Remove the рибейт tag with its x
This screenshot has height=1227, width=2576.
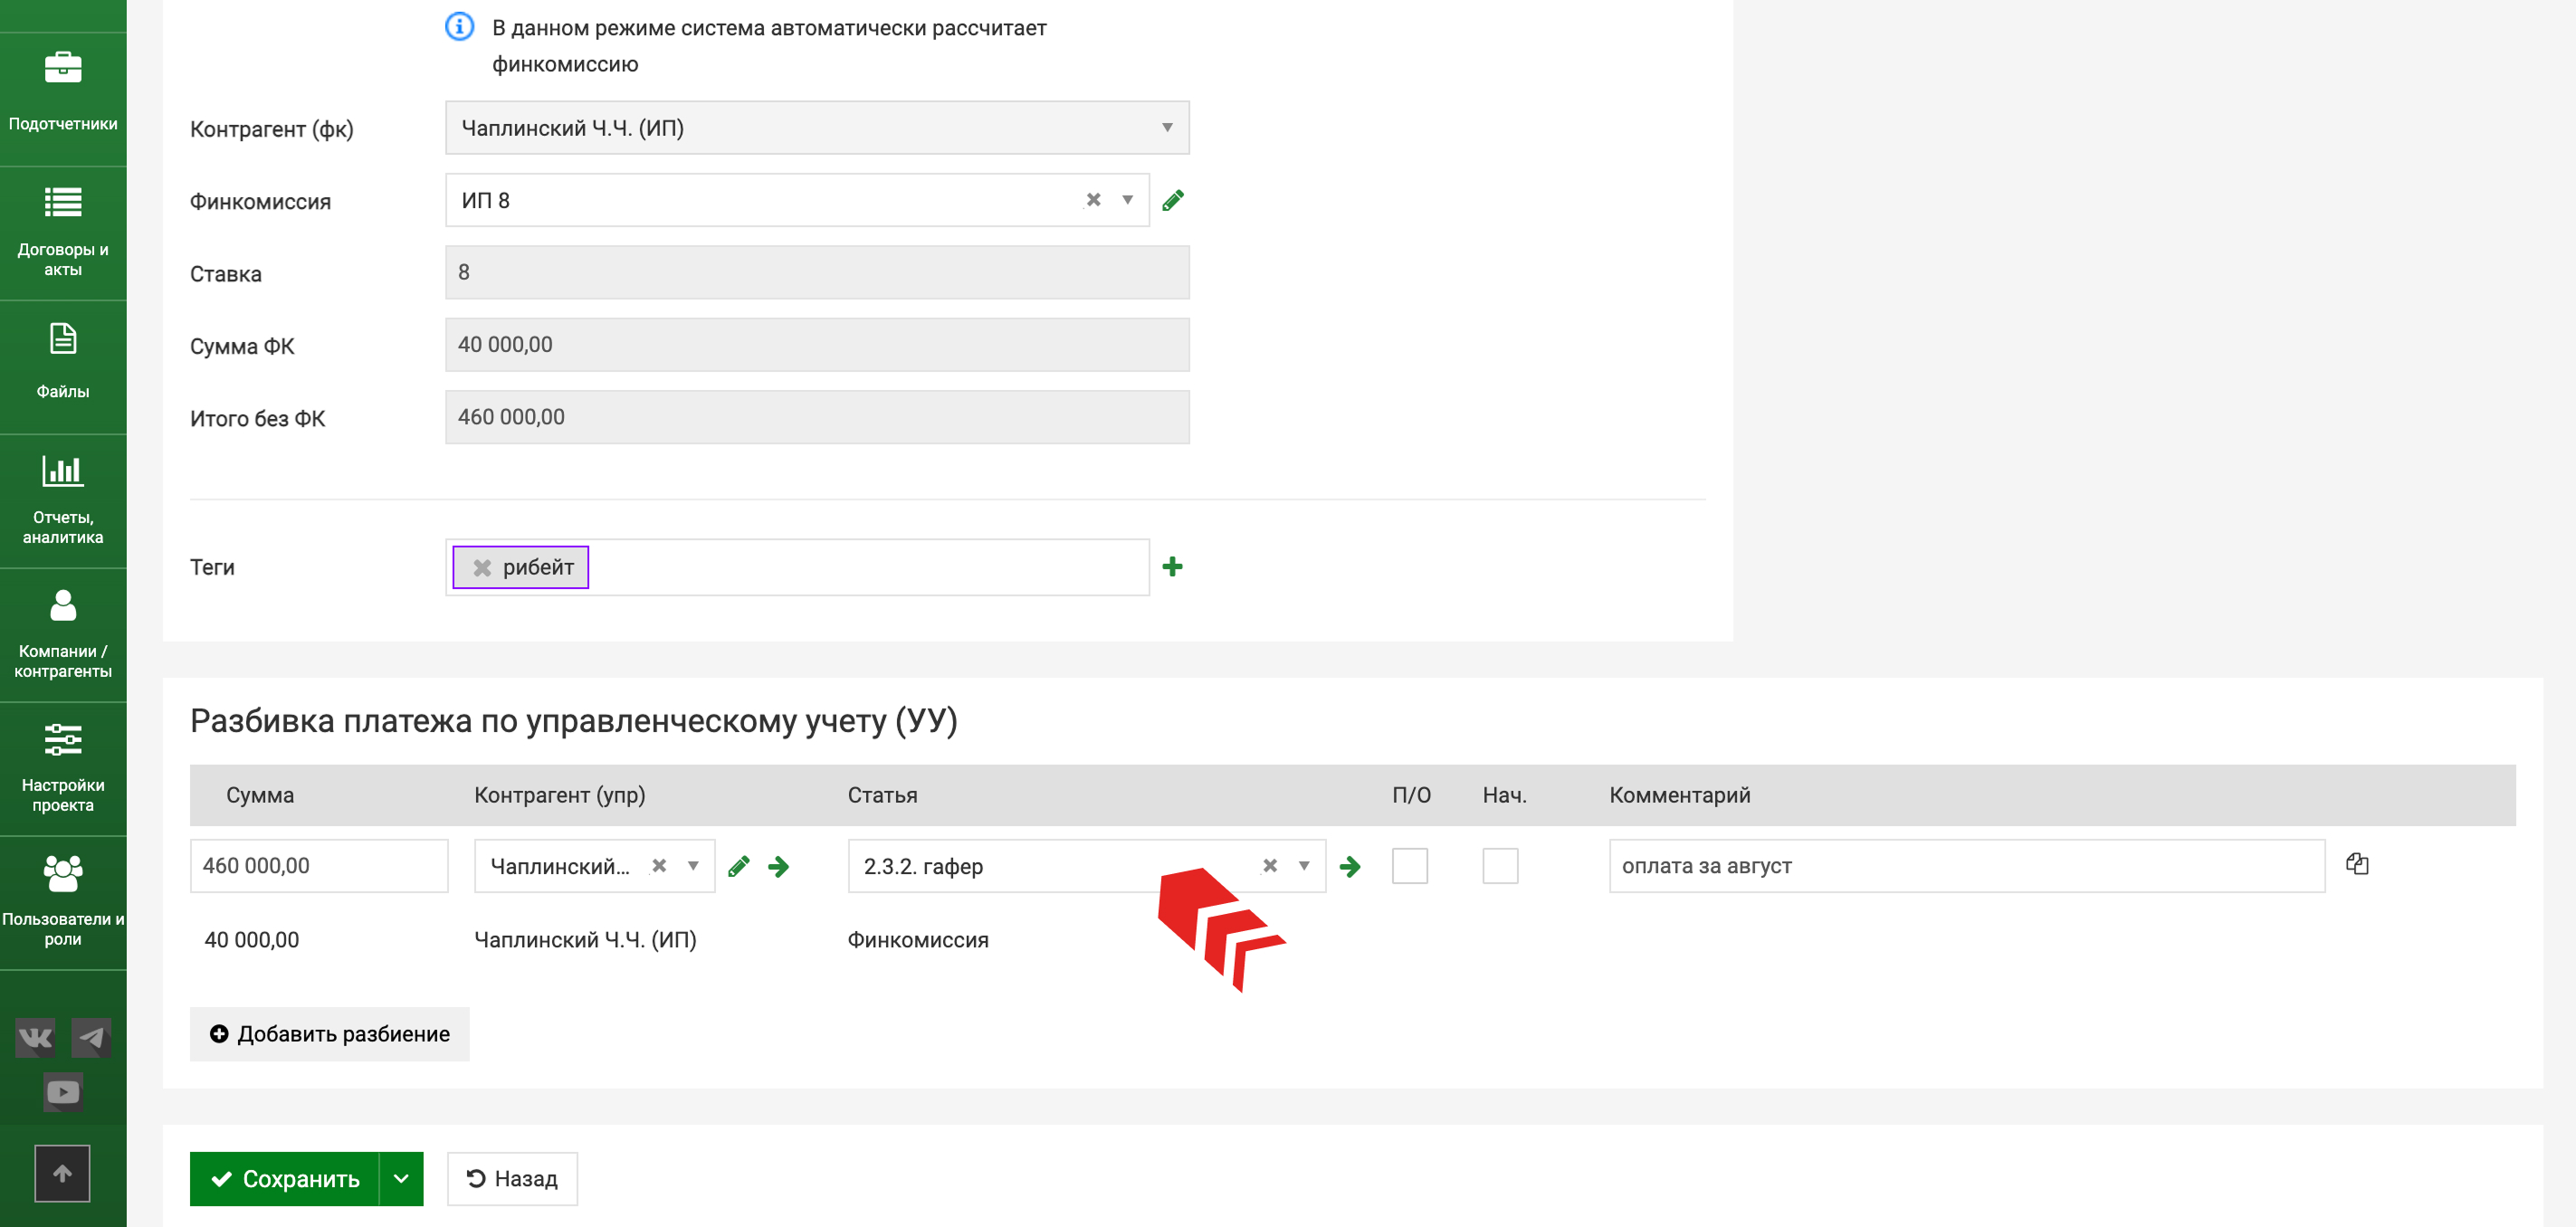482,568
